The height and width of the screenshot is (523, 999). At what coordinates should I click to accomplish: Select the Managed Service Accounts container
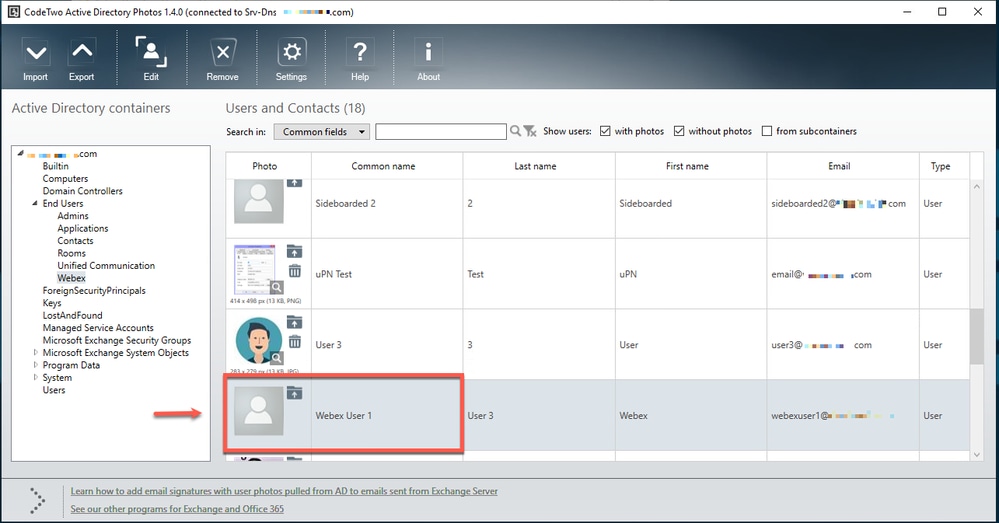pos(98,328)
